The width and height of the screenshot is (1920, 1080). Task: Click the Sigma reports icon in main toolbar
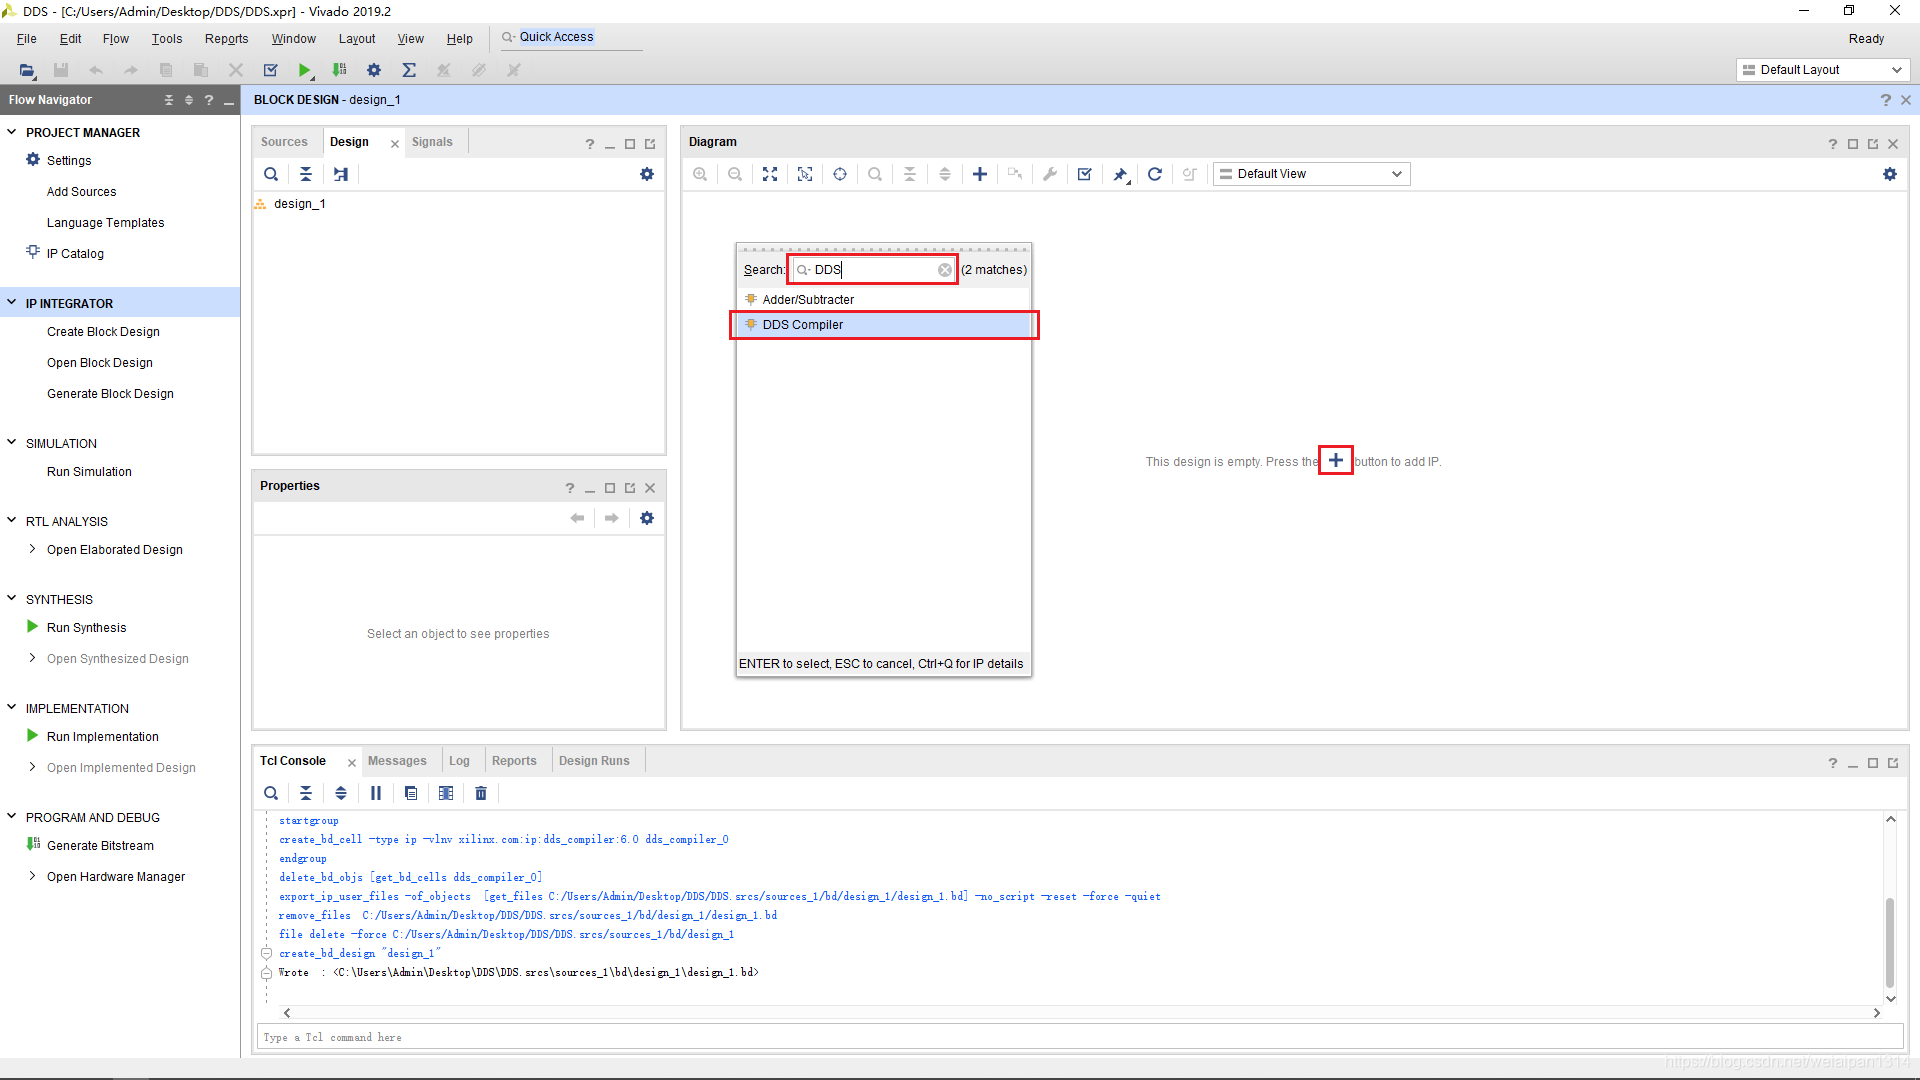[409, 70]
